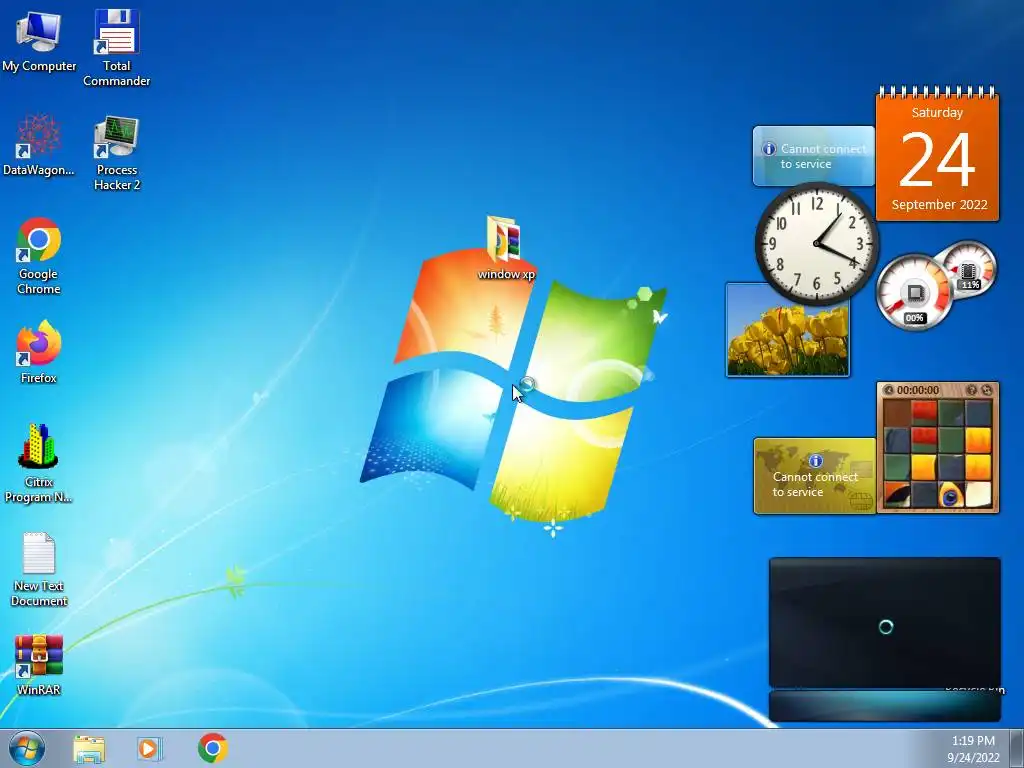Screen dimensions: 1024x768
Task: Click the picture puzzle timer 00:00:00
Action: click(x=918, y=390)
